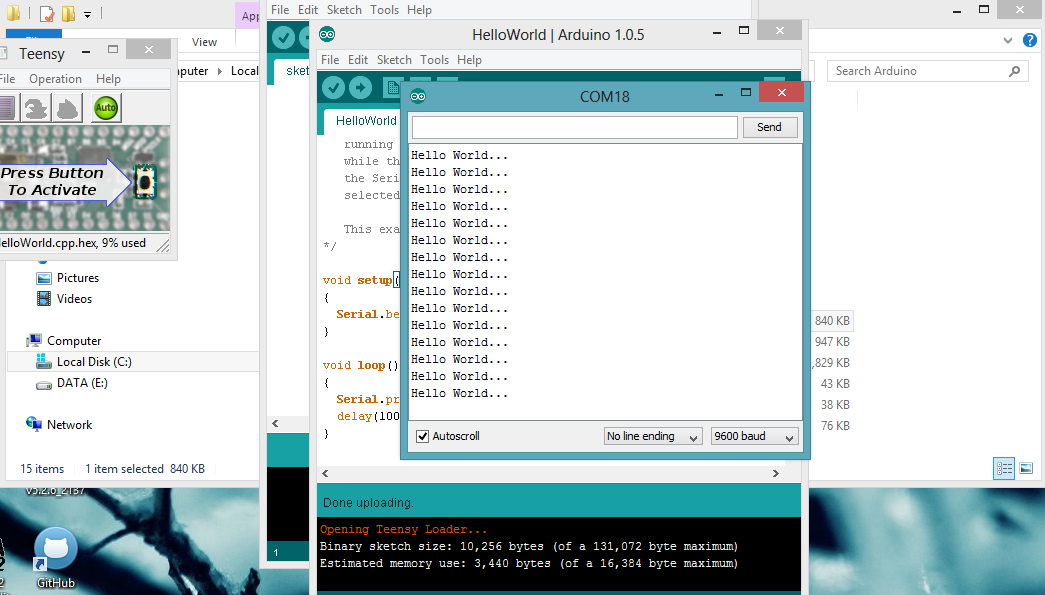This screenshot has width=1045, height=595.
Task: Click the Teensy Reboot icon
Action: (x=68, y=108)
